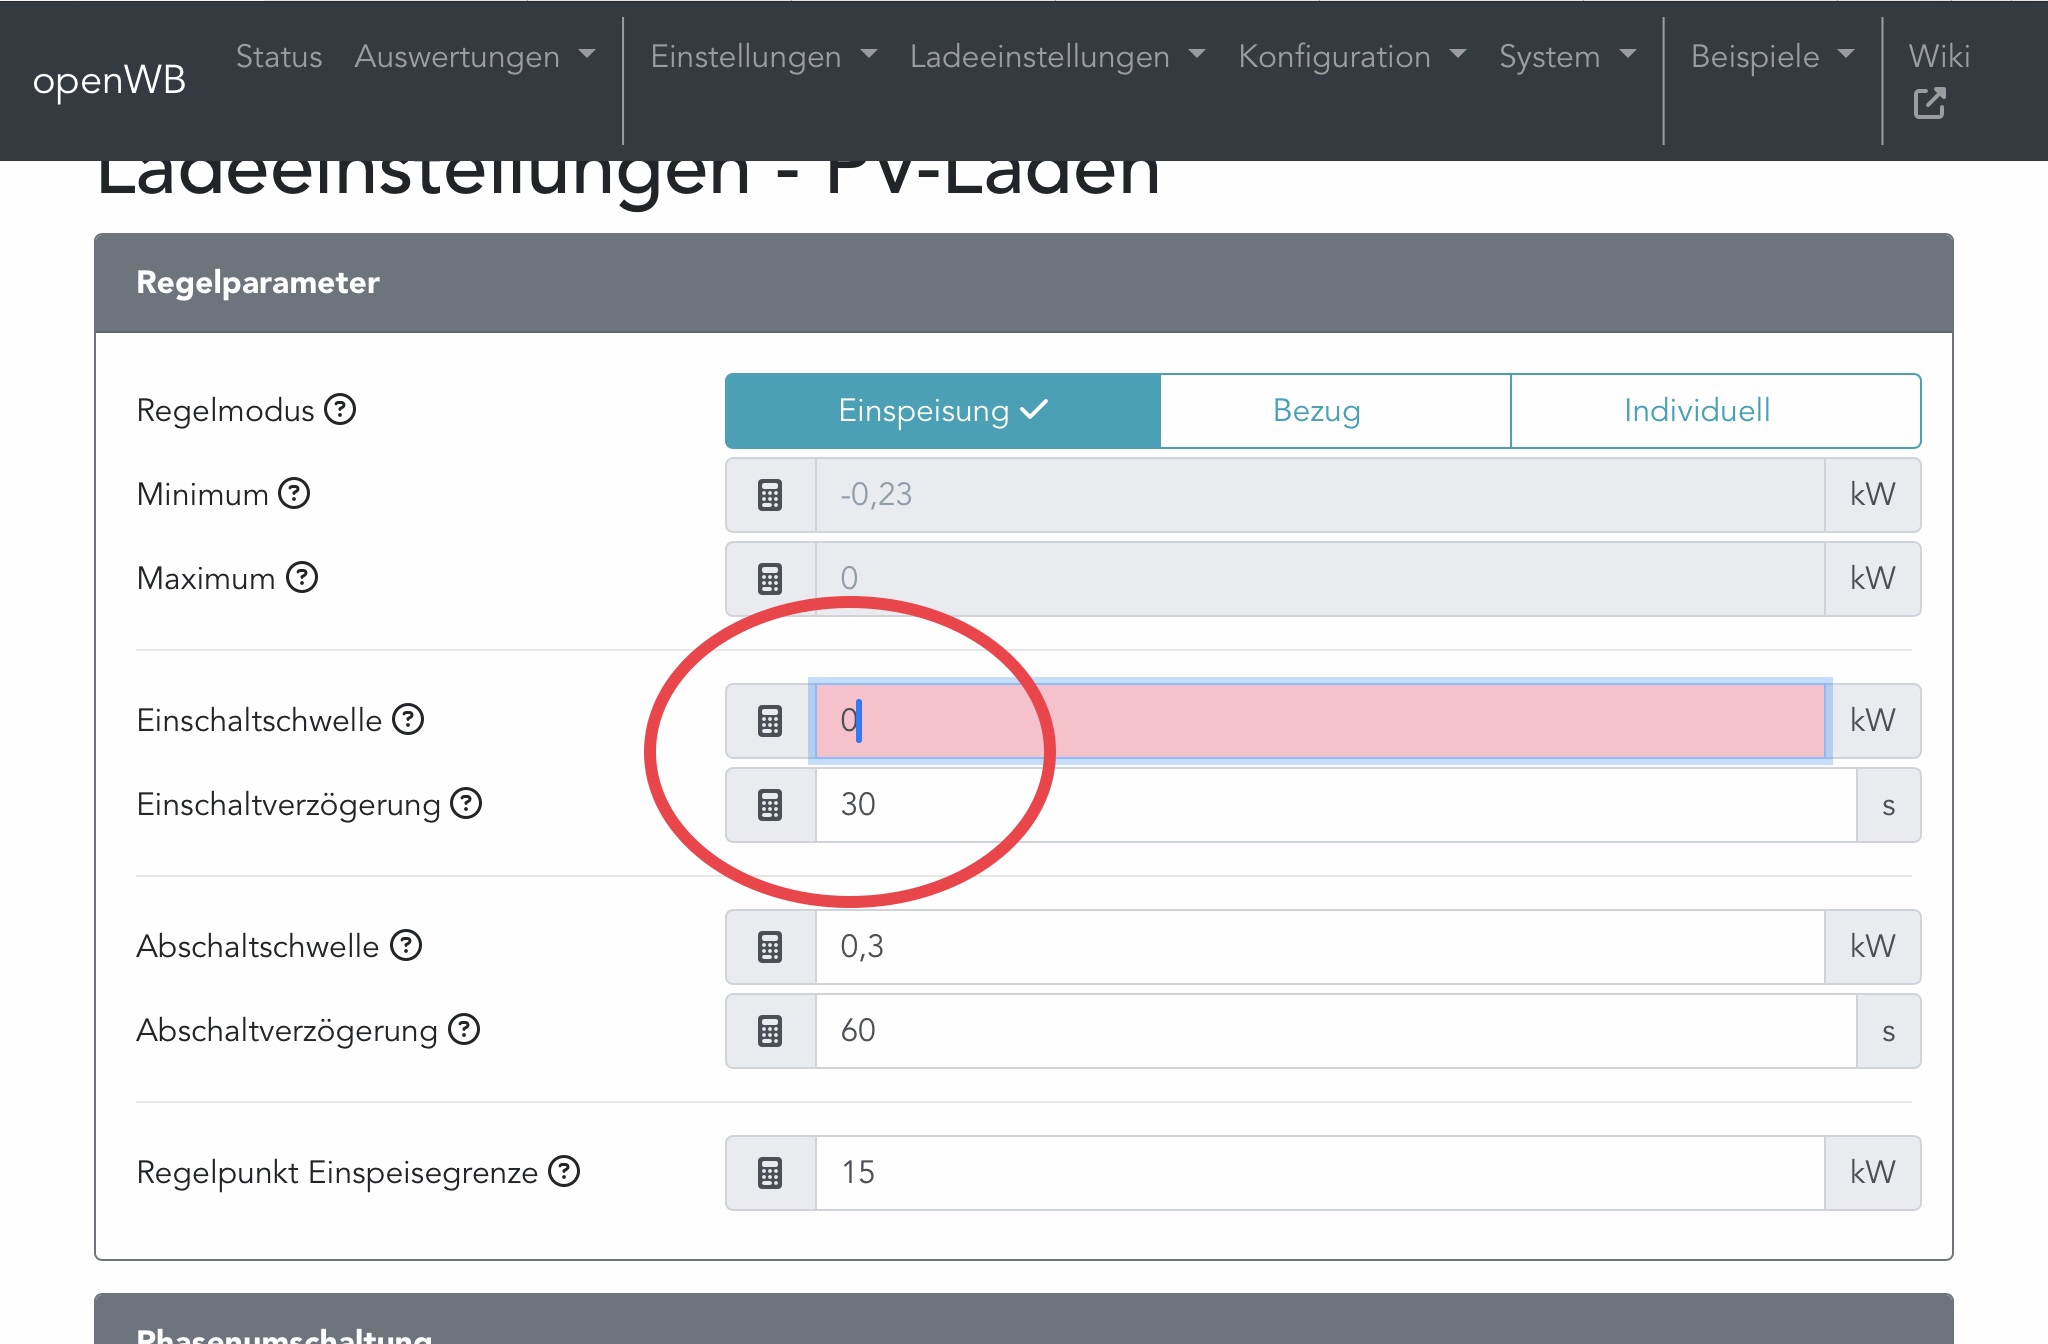Image resolution: width=2048 pixels, height=1344 pixels.
Task: Click the question mark next to Abschaltschwelle
Action: [x=406, y=946]
